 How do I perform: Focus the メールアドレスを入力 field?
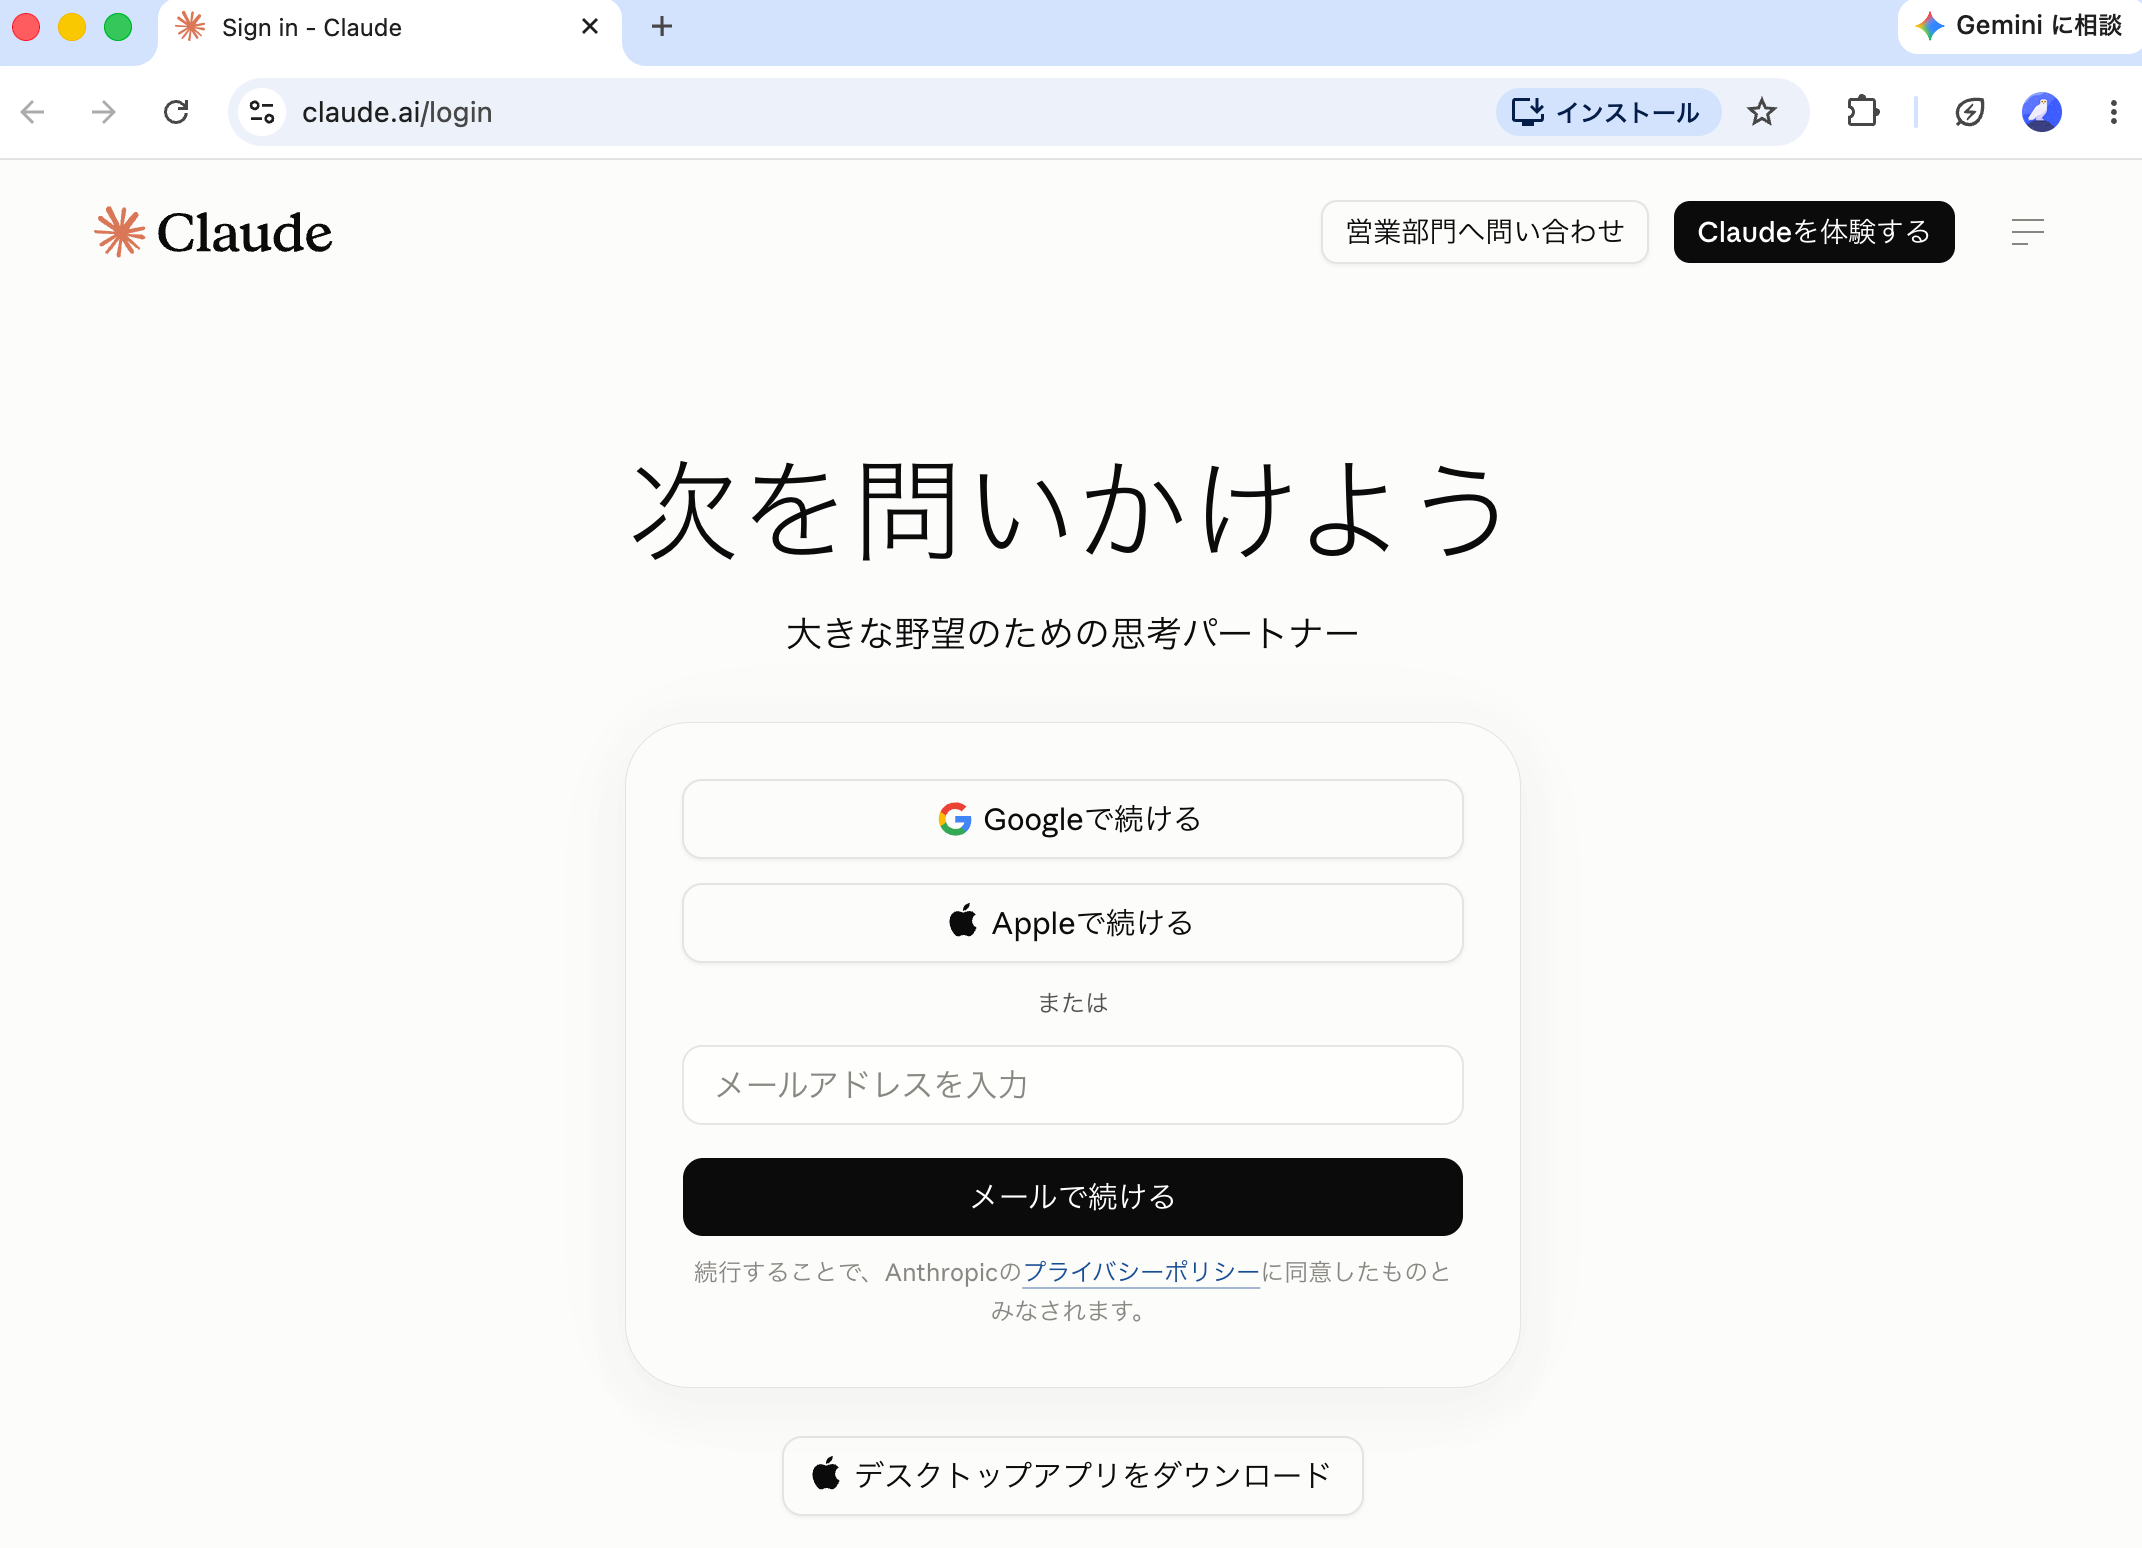(1072, 1085)
